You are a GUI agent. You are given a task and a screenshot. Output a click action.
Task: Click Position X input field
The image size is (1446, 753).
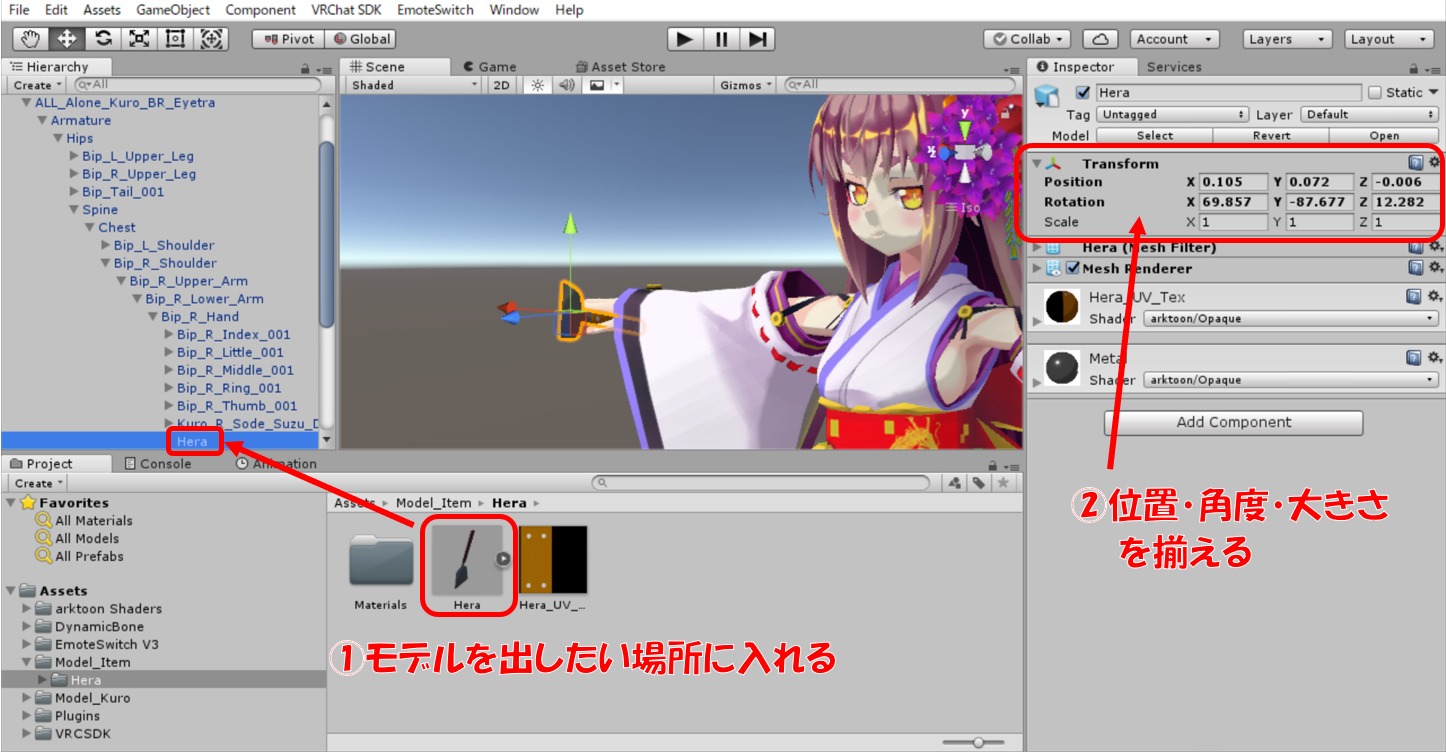(1233, 182)
